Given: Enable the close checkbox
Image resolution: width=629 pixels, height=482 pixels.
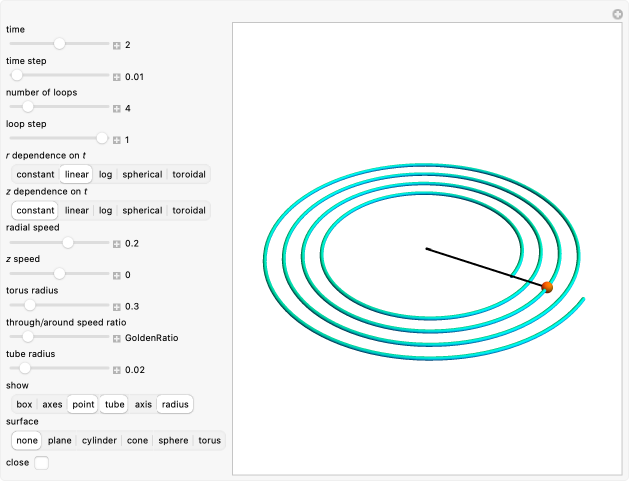Looking at the screenshot, I should point(41,463).
